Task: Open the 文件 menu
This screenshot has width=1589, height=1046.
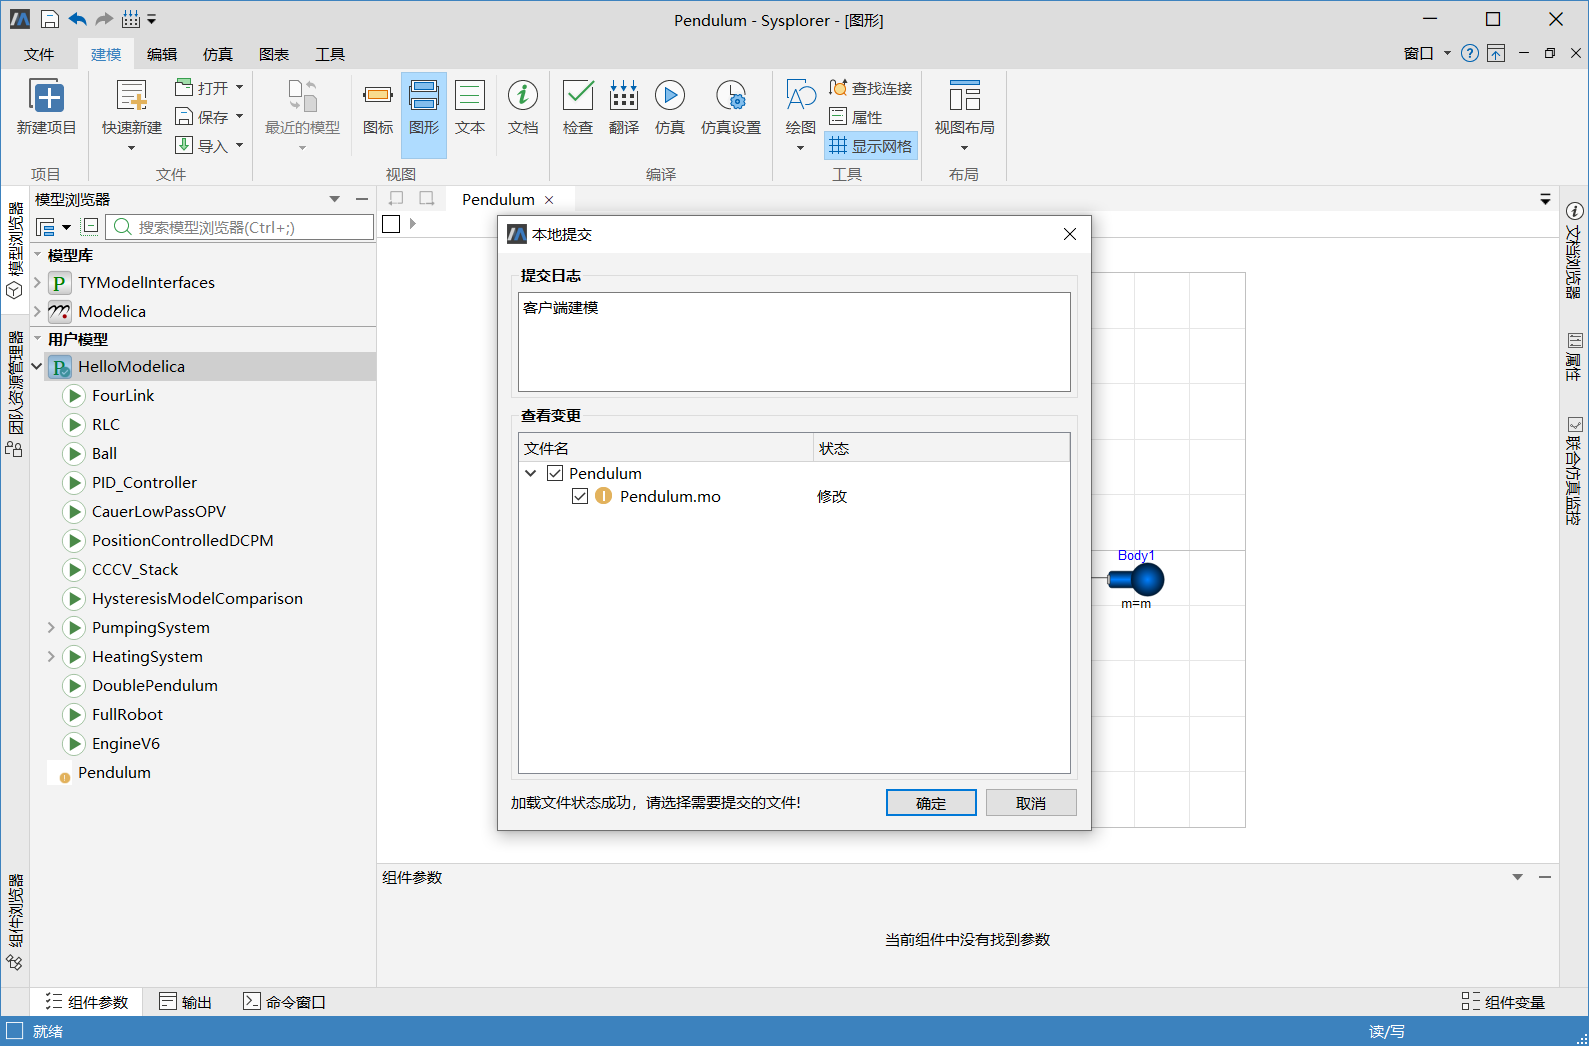Action: point(39,54)
